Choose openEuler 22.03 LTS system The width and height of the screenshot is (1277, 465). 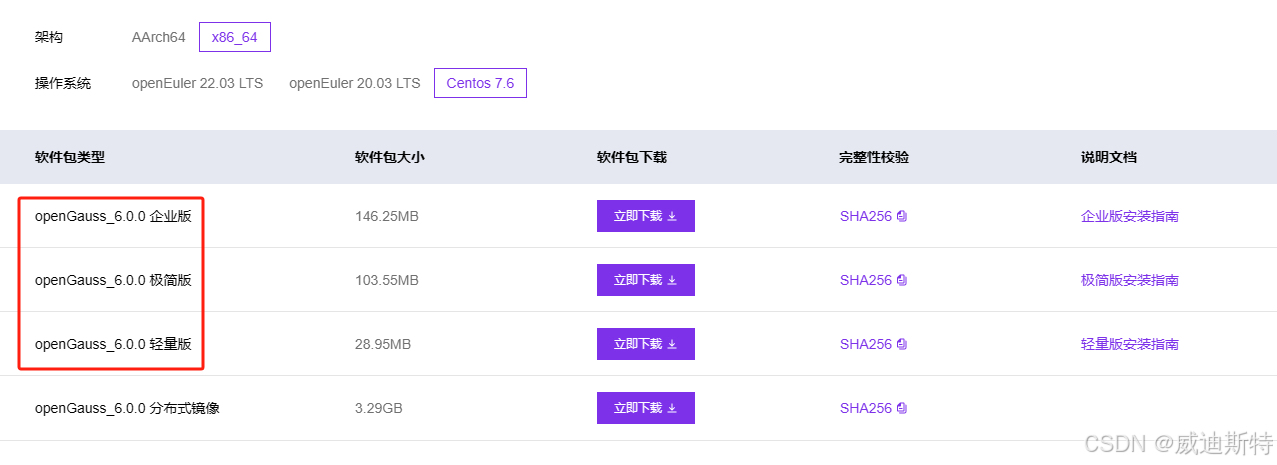tap(197, 83)
